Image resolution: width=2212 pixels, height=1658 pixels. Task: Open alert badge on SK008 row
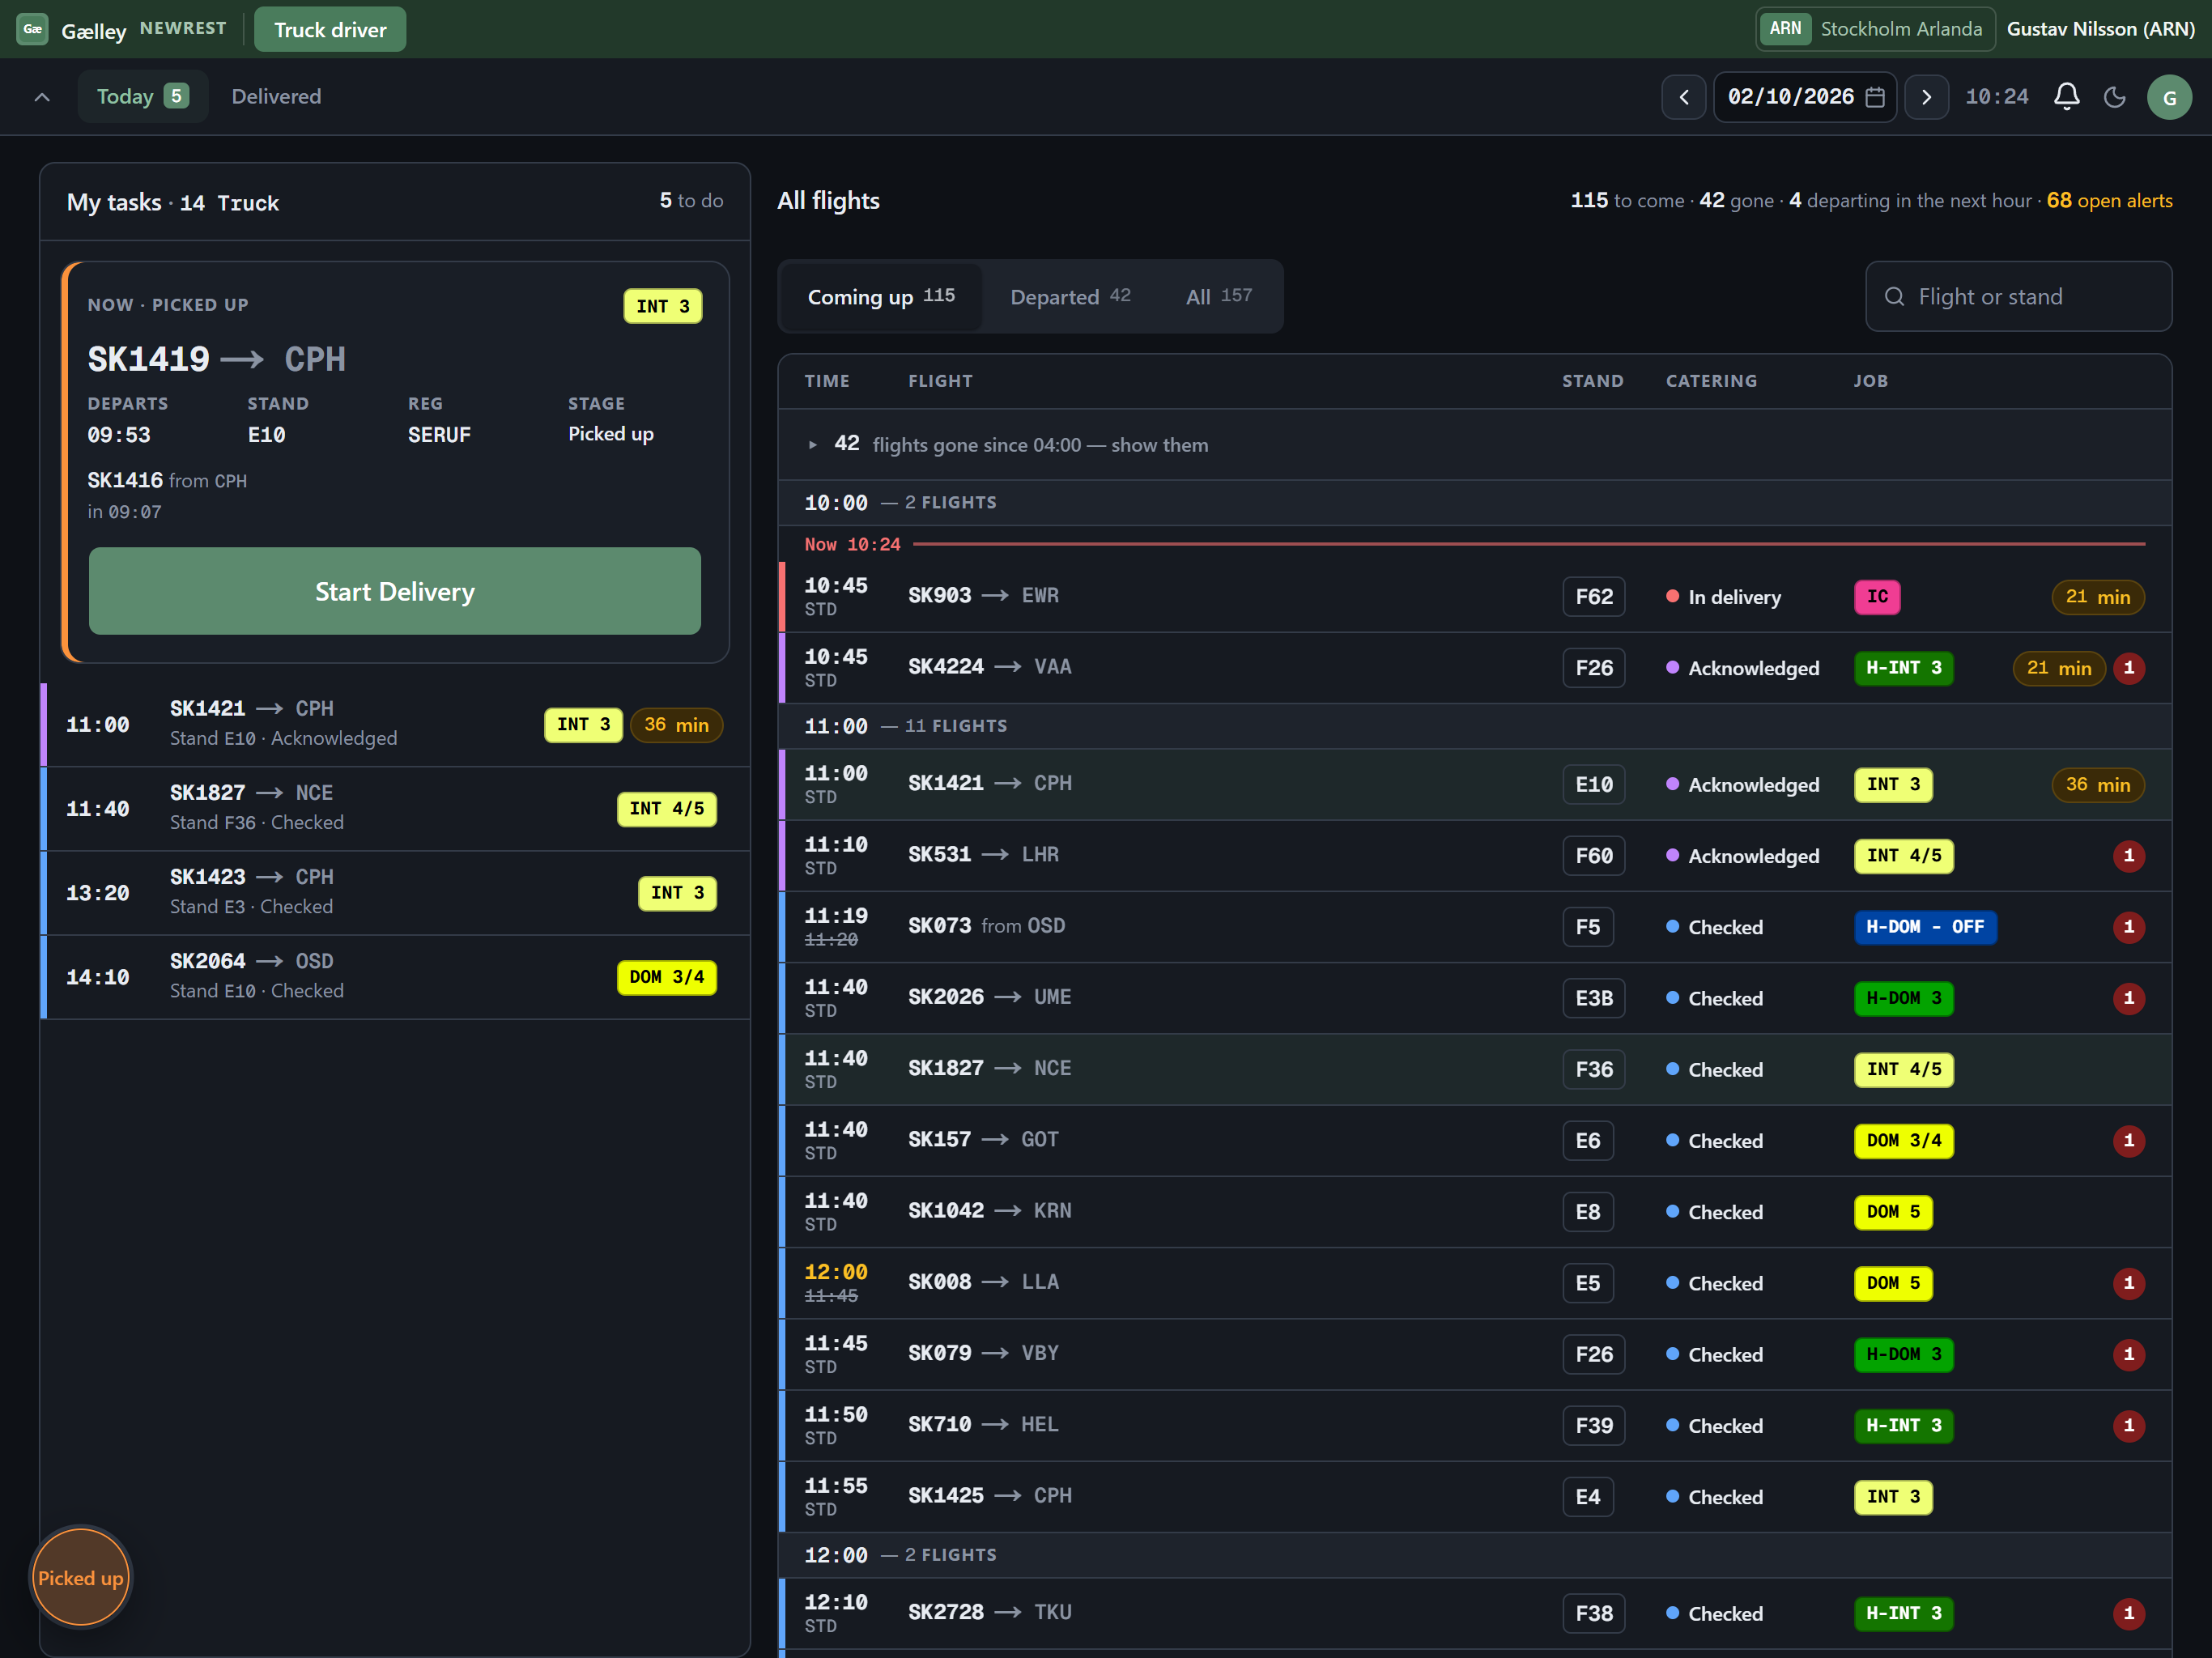click(x=2128, y=1283)
